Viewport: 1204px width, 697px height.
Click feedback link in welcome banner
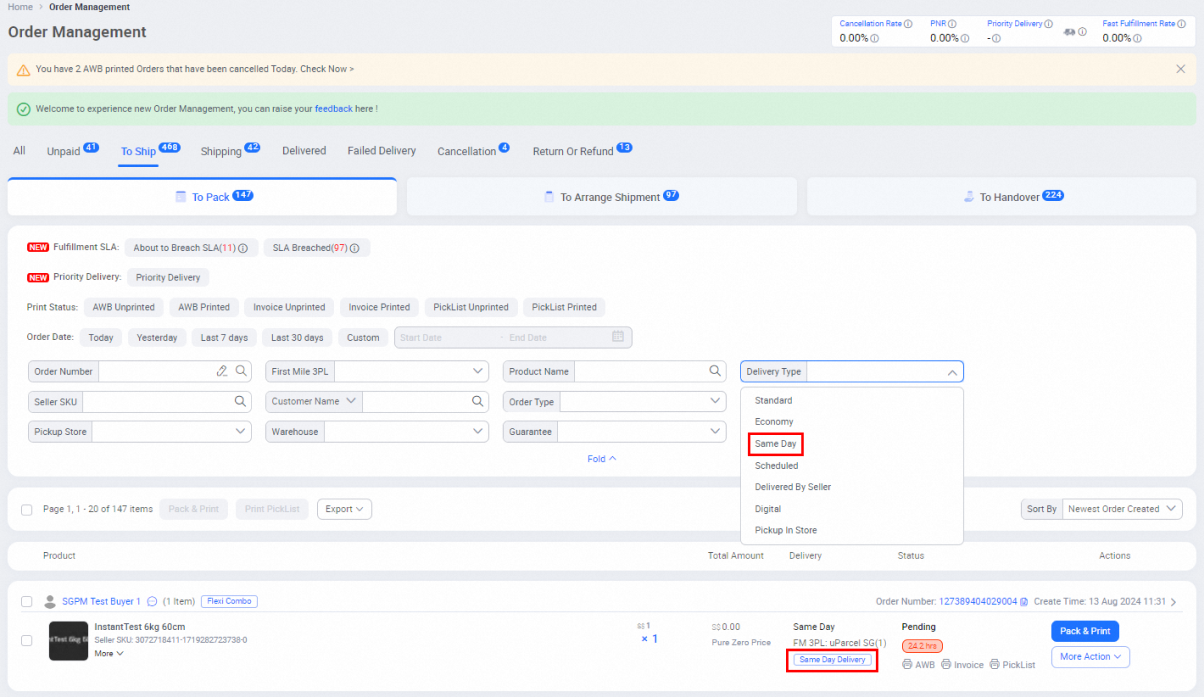pos(333,108)
